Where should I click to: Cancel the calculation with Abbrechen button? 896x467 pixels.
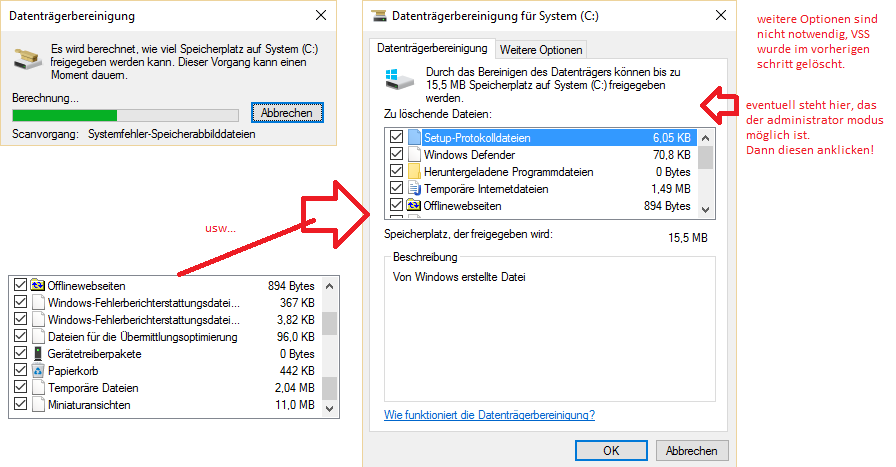(x=287, y=113)
